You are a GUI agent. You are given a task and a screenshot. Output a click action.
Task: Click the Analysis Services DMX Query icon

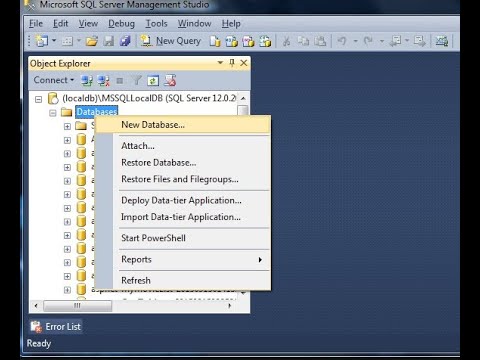[x=248, y=41]
